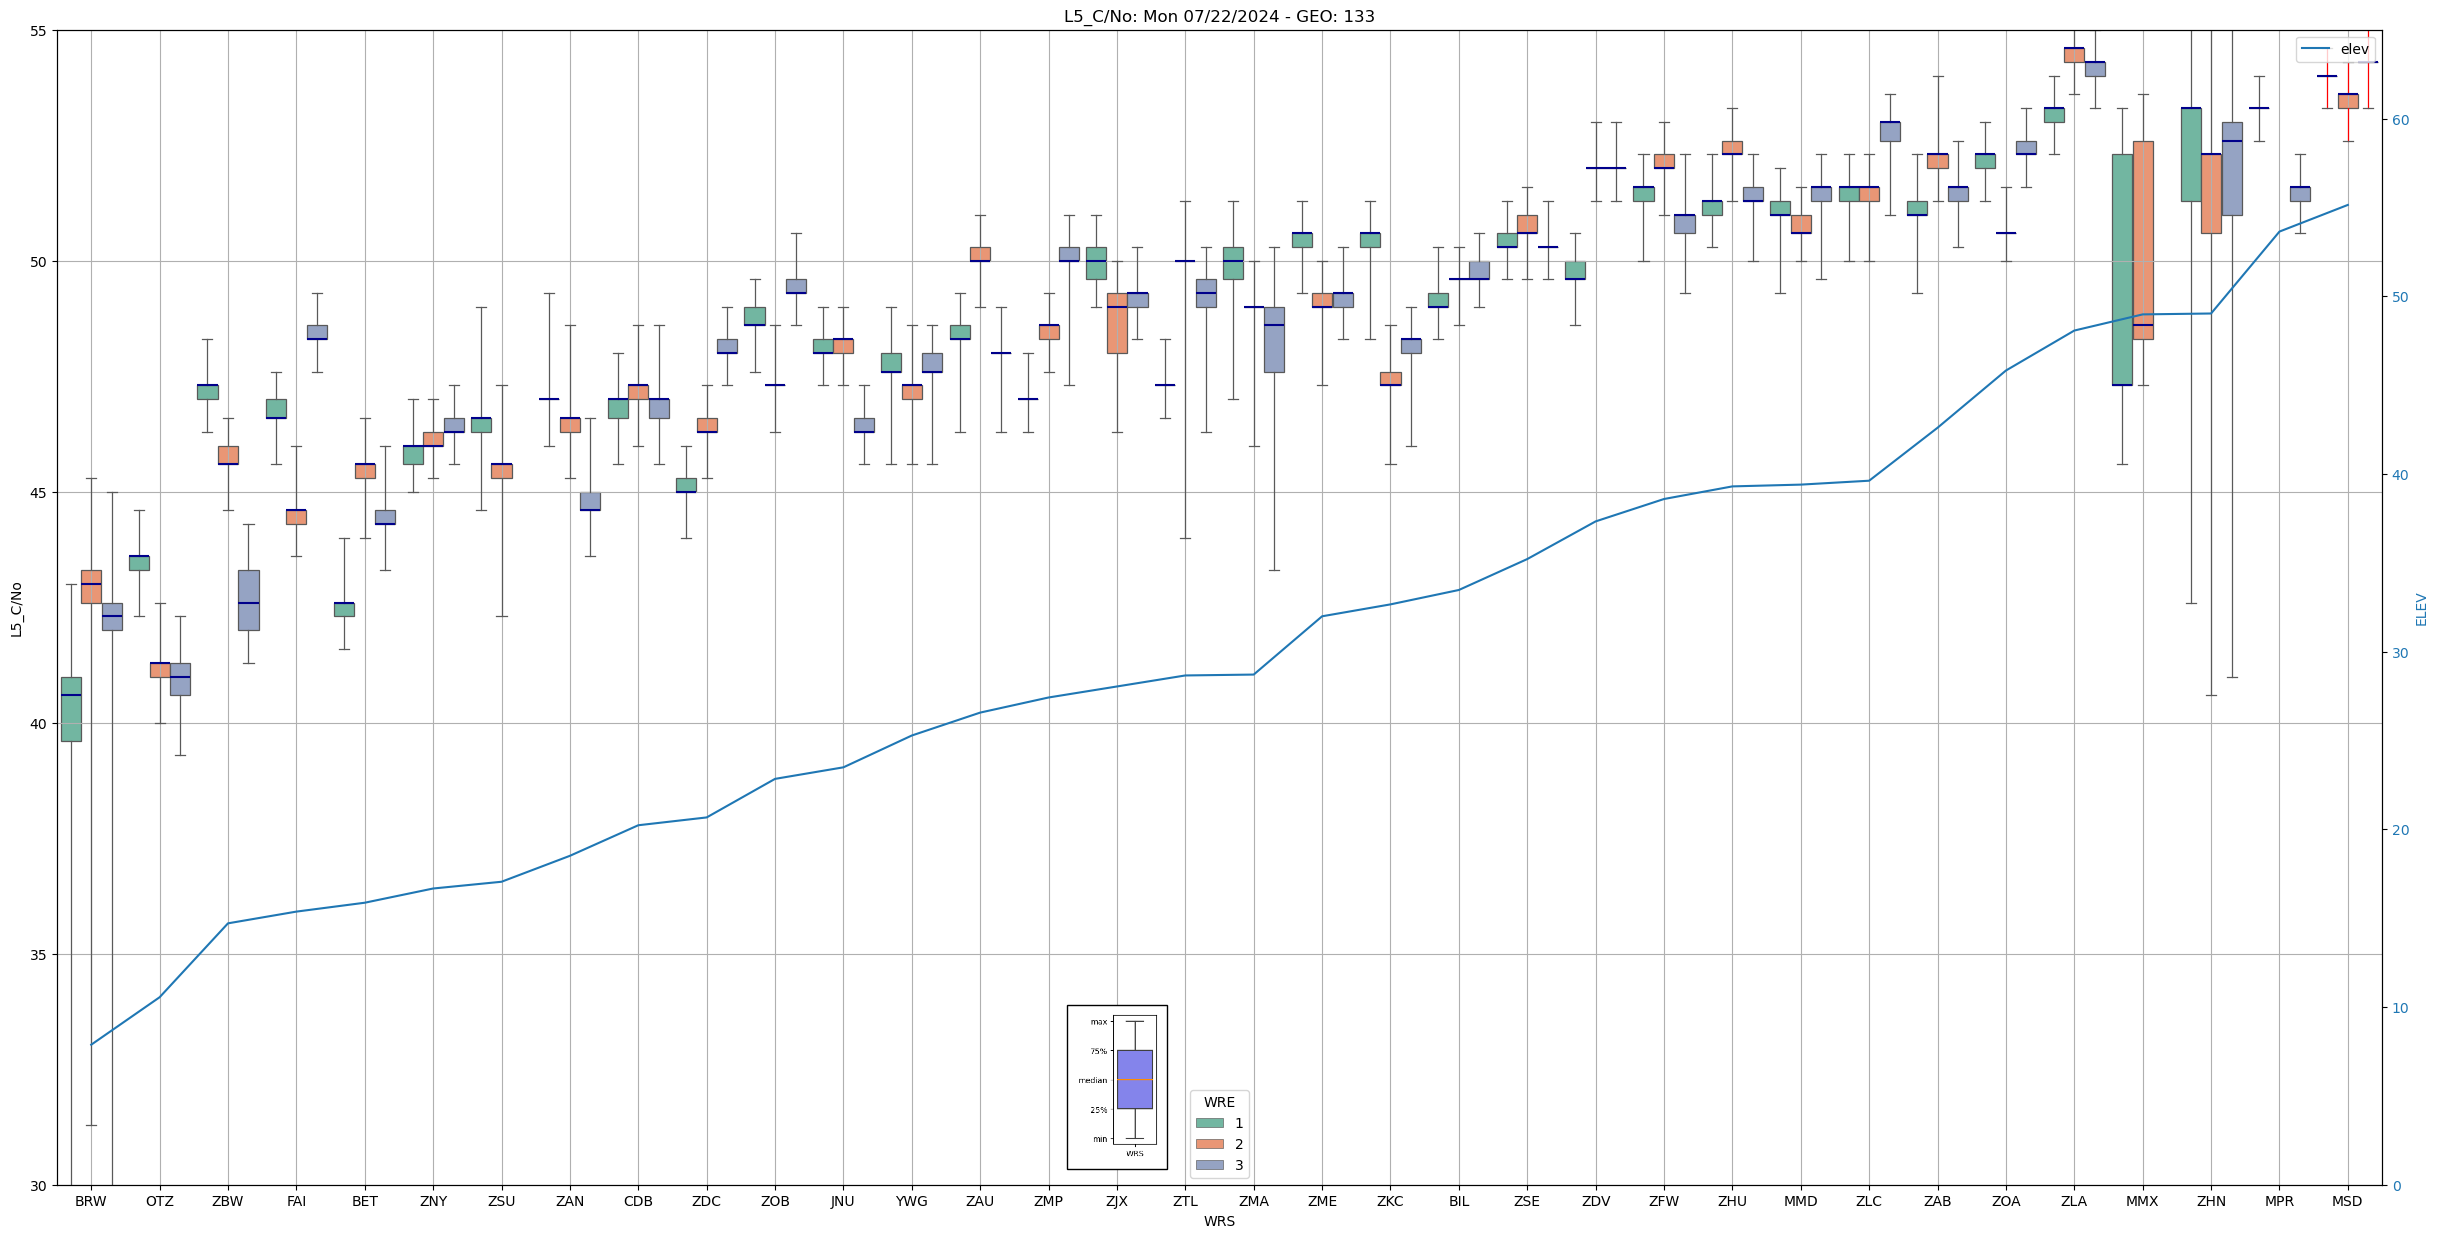Click the blue-gray WRE 3 legend swatch
2439x1238 pixels.
[x=1210, y=1165]
